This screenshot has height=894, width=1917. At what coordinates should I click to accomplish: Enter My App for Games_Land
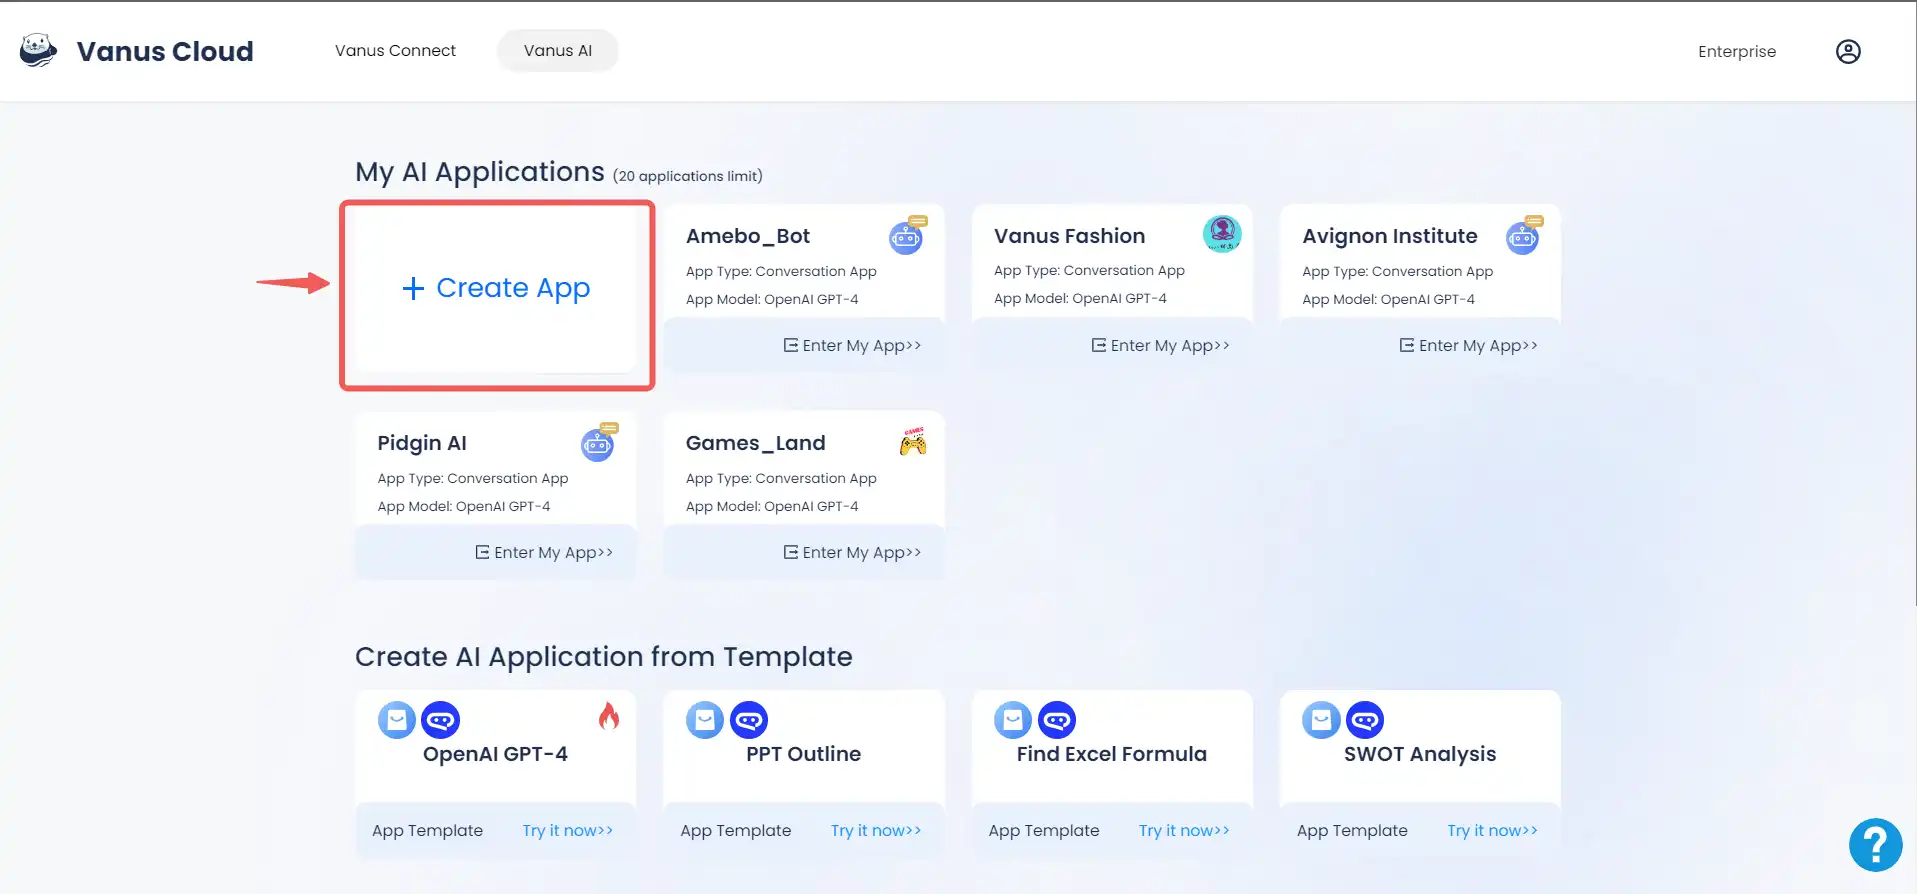pos(852,552)
